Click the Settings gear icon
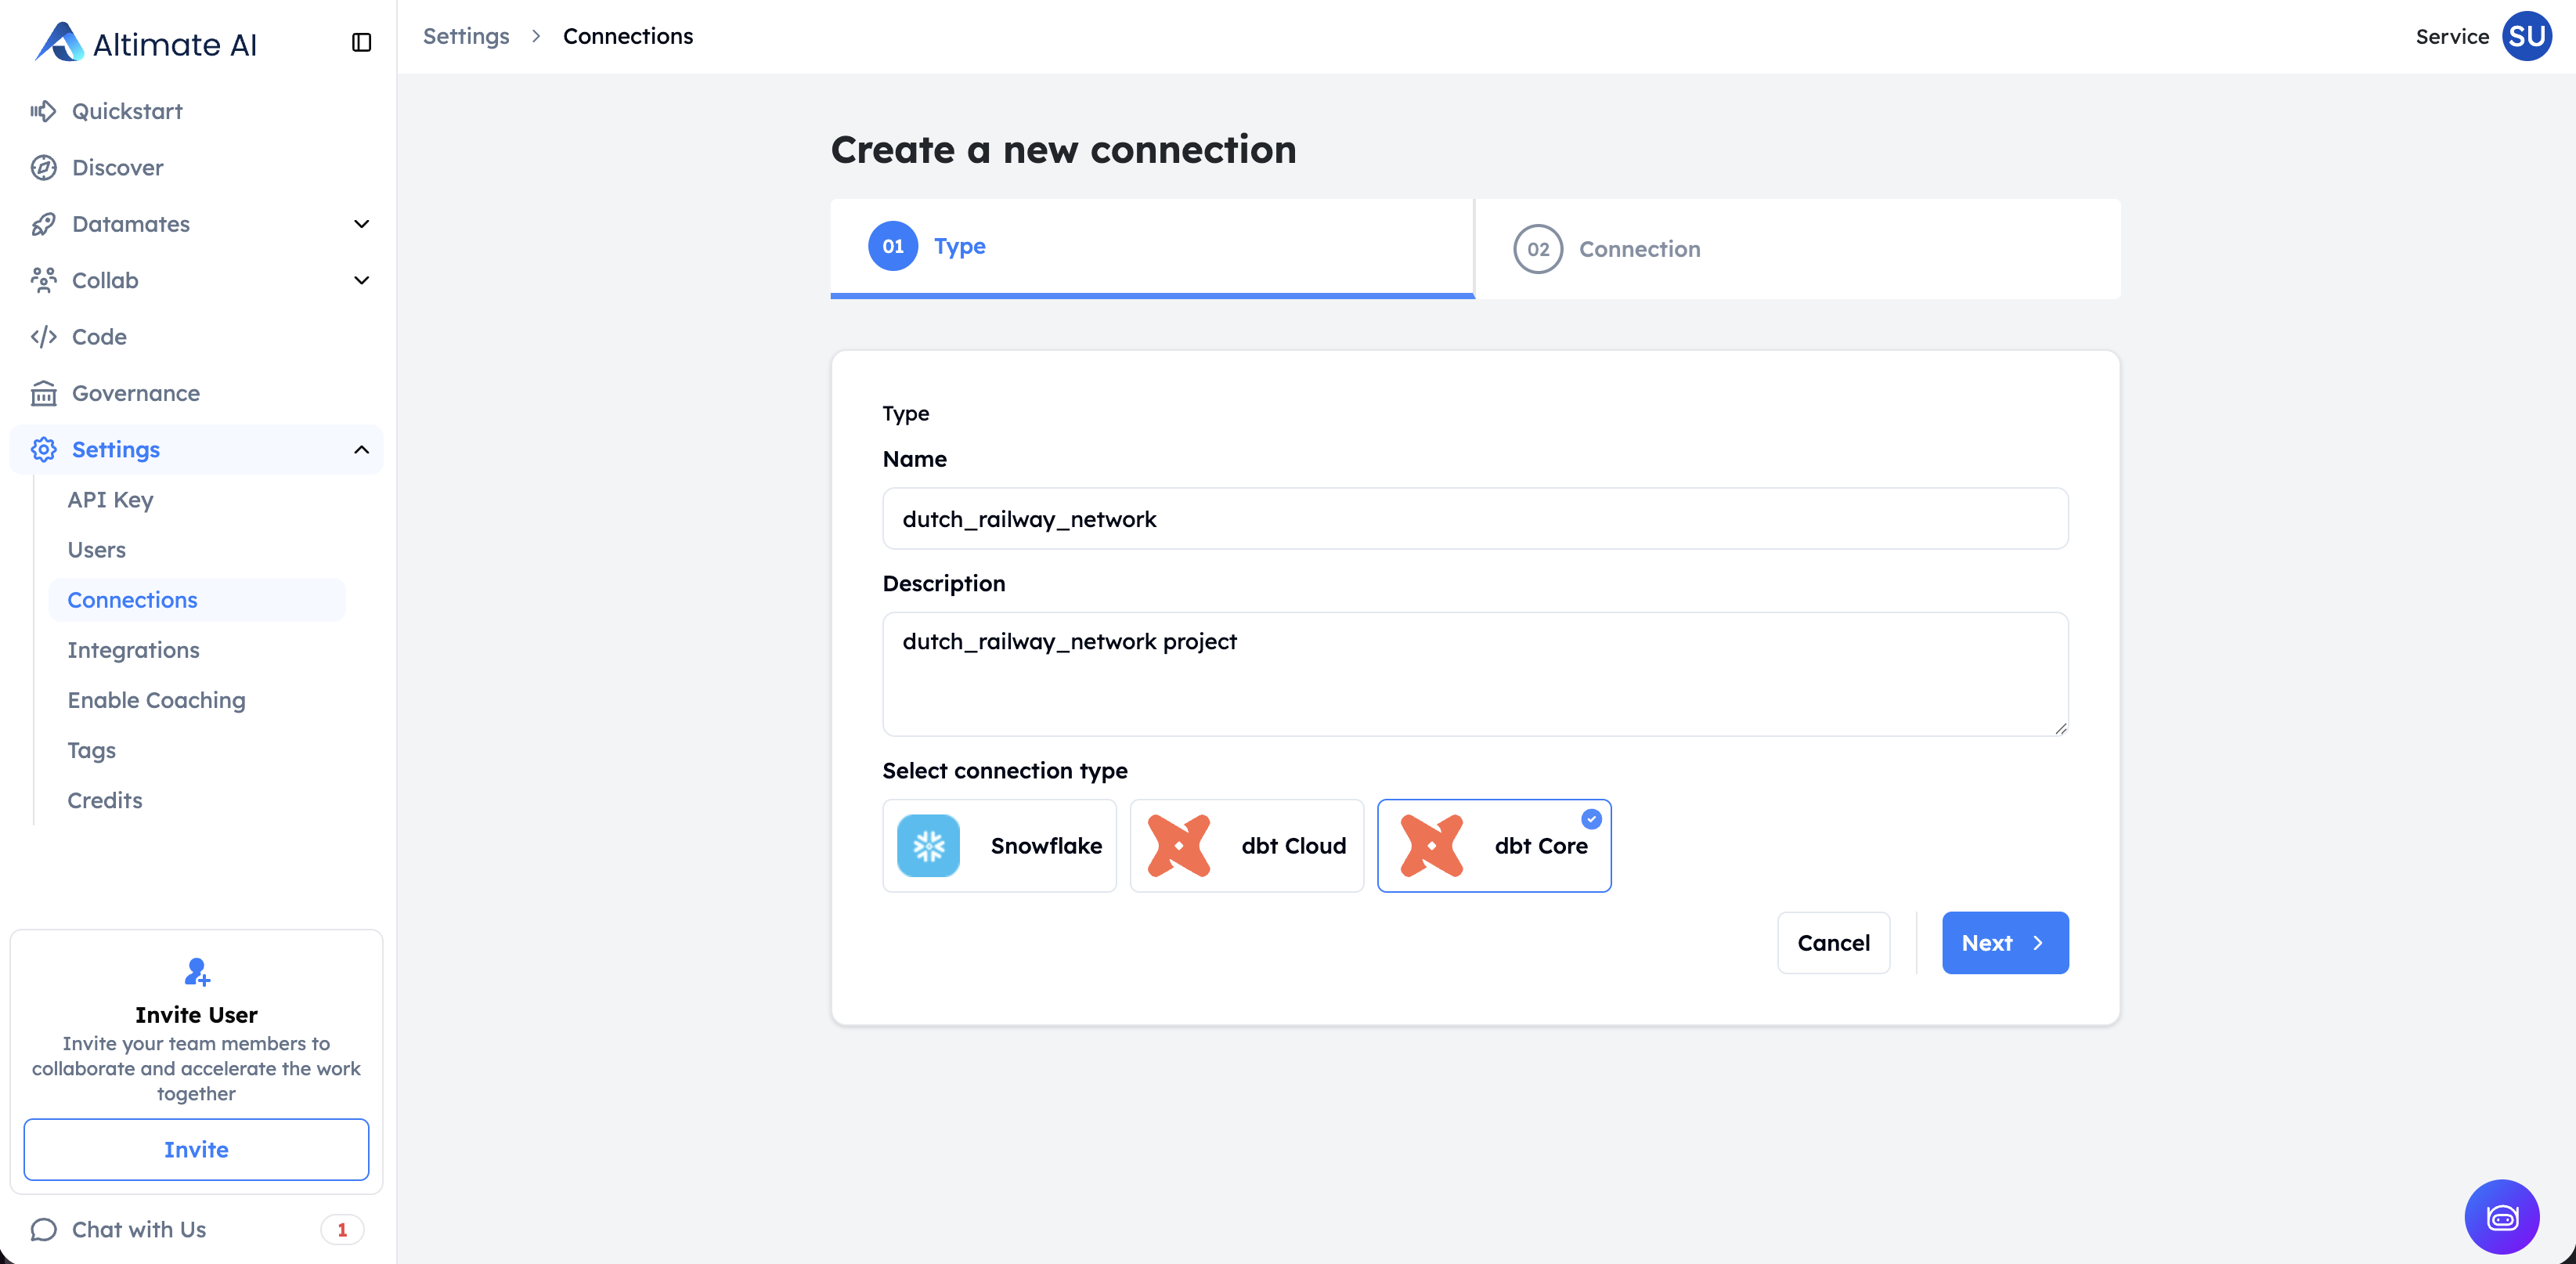Image resolution: width=2576 pixels, height=1264 pixels. coord(44,449)
